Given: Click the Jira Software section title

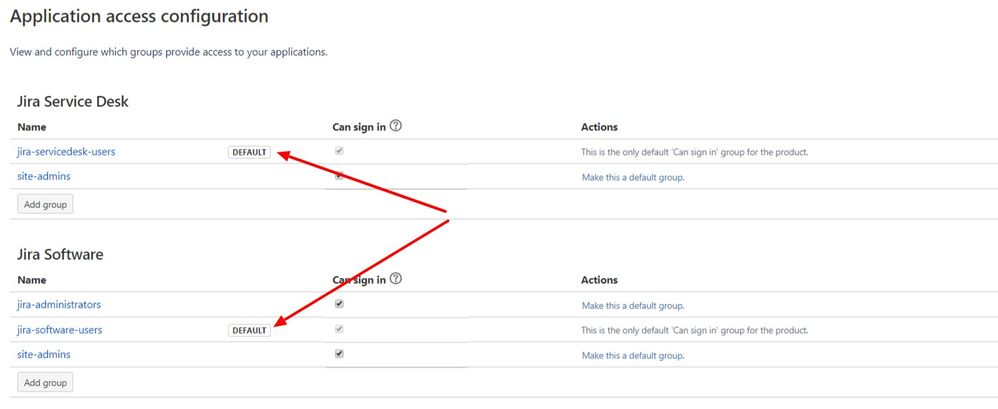Looking at the screenshot, I should point(60,254).
